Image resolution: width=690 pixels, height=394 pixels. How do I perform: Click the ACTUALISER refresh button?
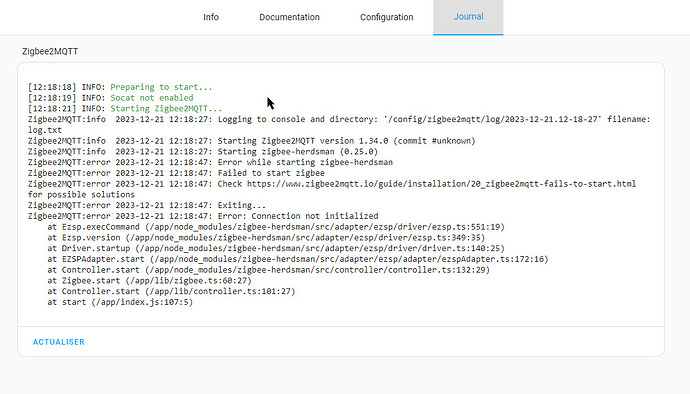(x=59, y=342)
